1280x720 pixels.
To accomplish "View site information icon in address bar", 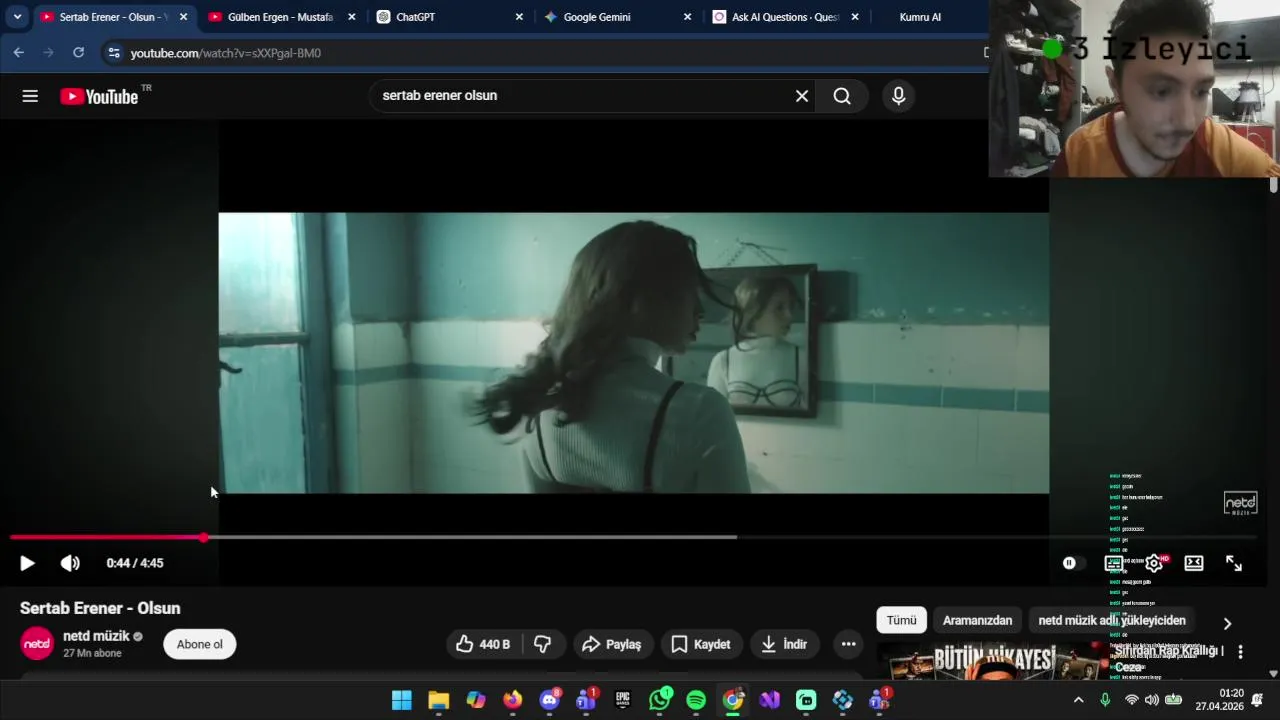I will (113, 53).
